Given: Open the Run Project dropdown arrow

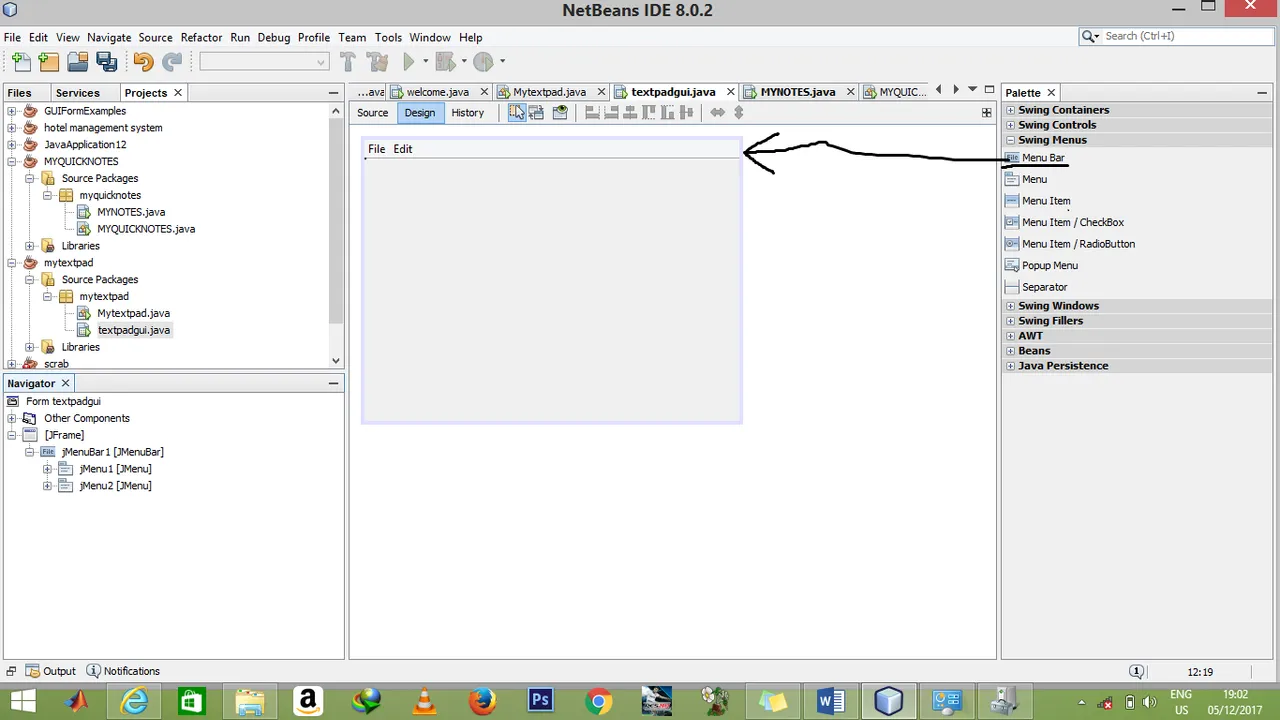Looking at the screenshot, I should 425,62.
